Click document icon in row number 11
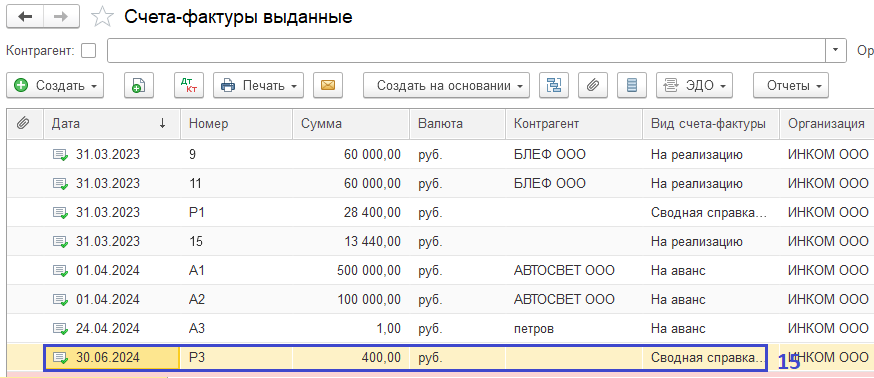 60,184
